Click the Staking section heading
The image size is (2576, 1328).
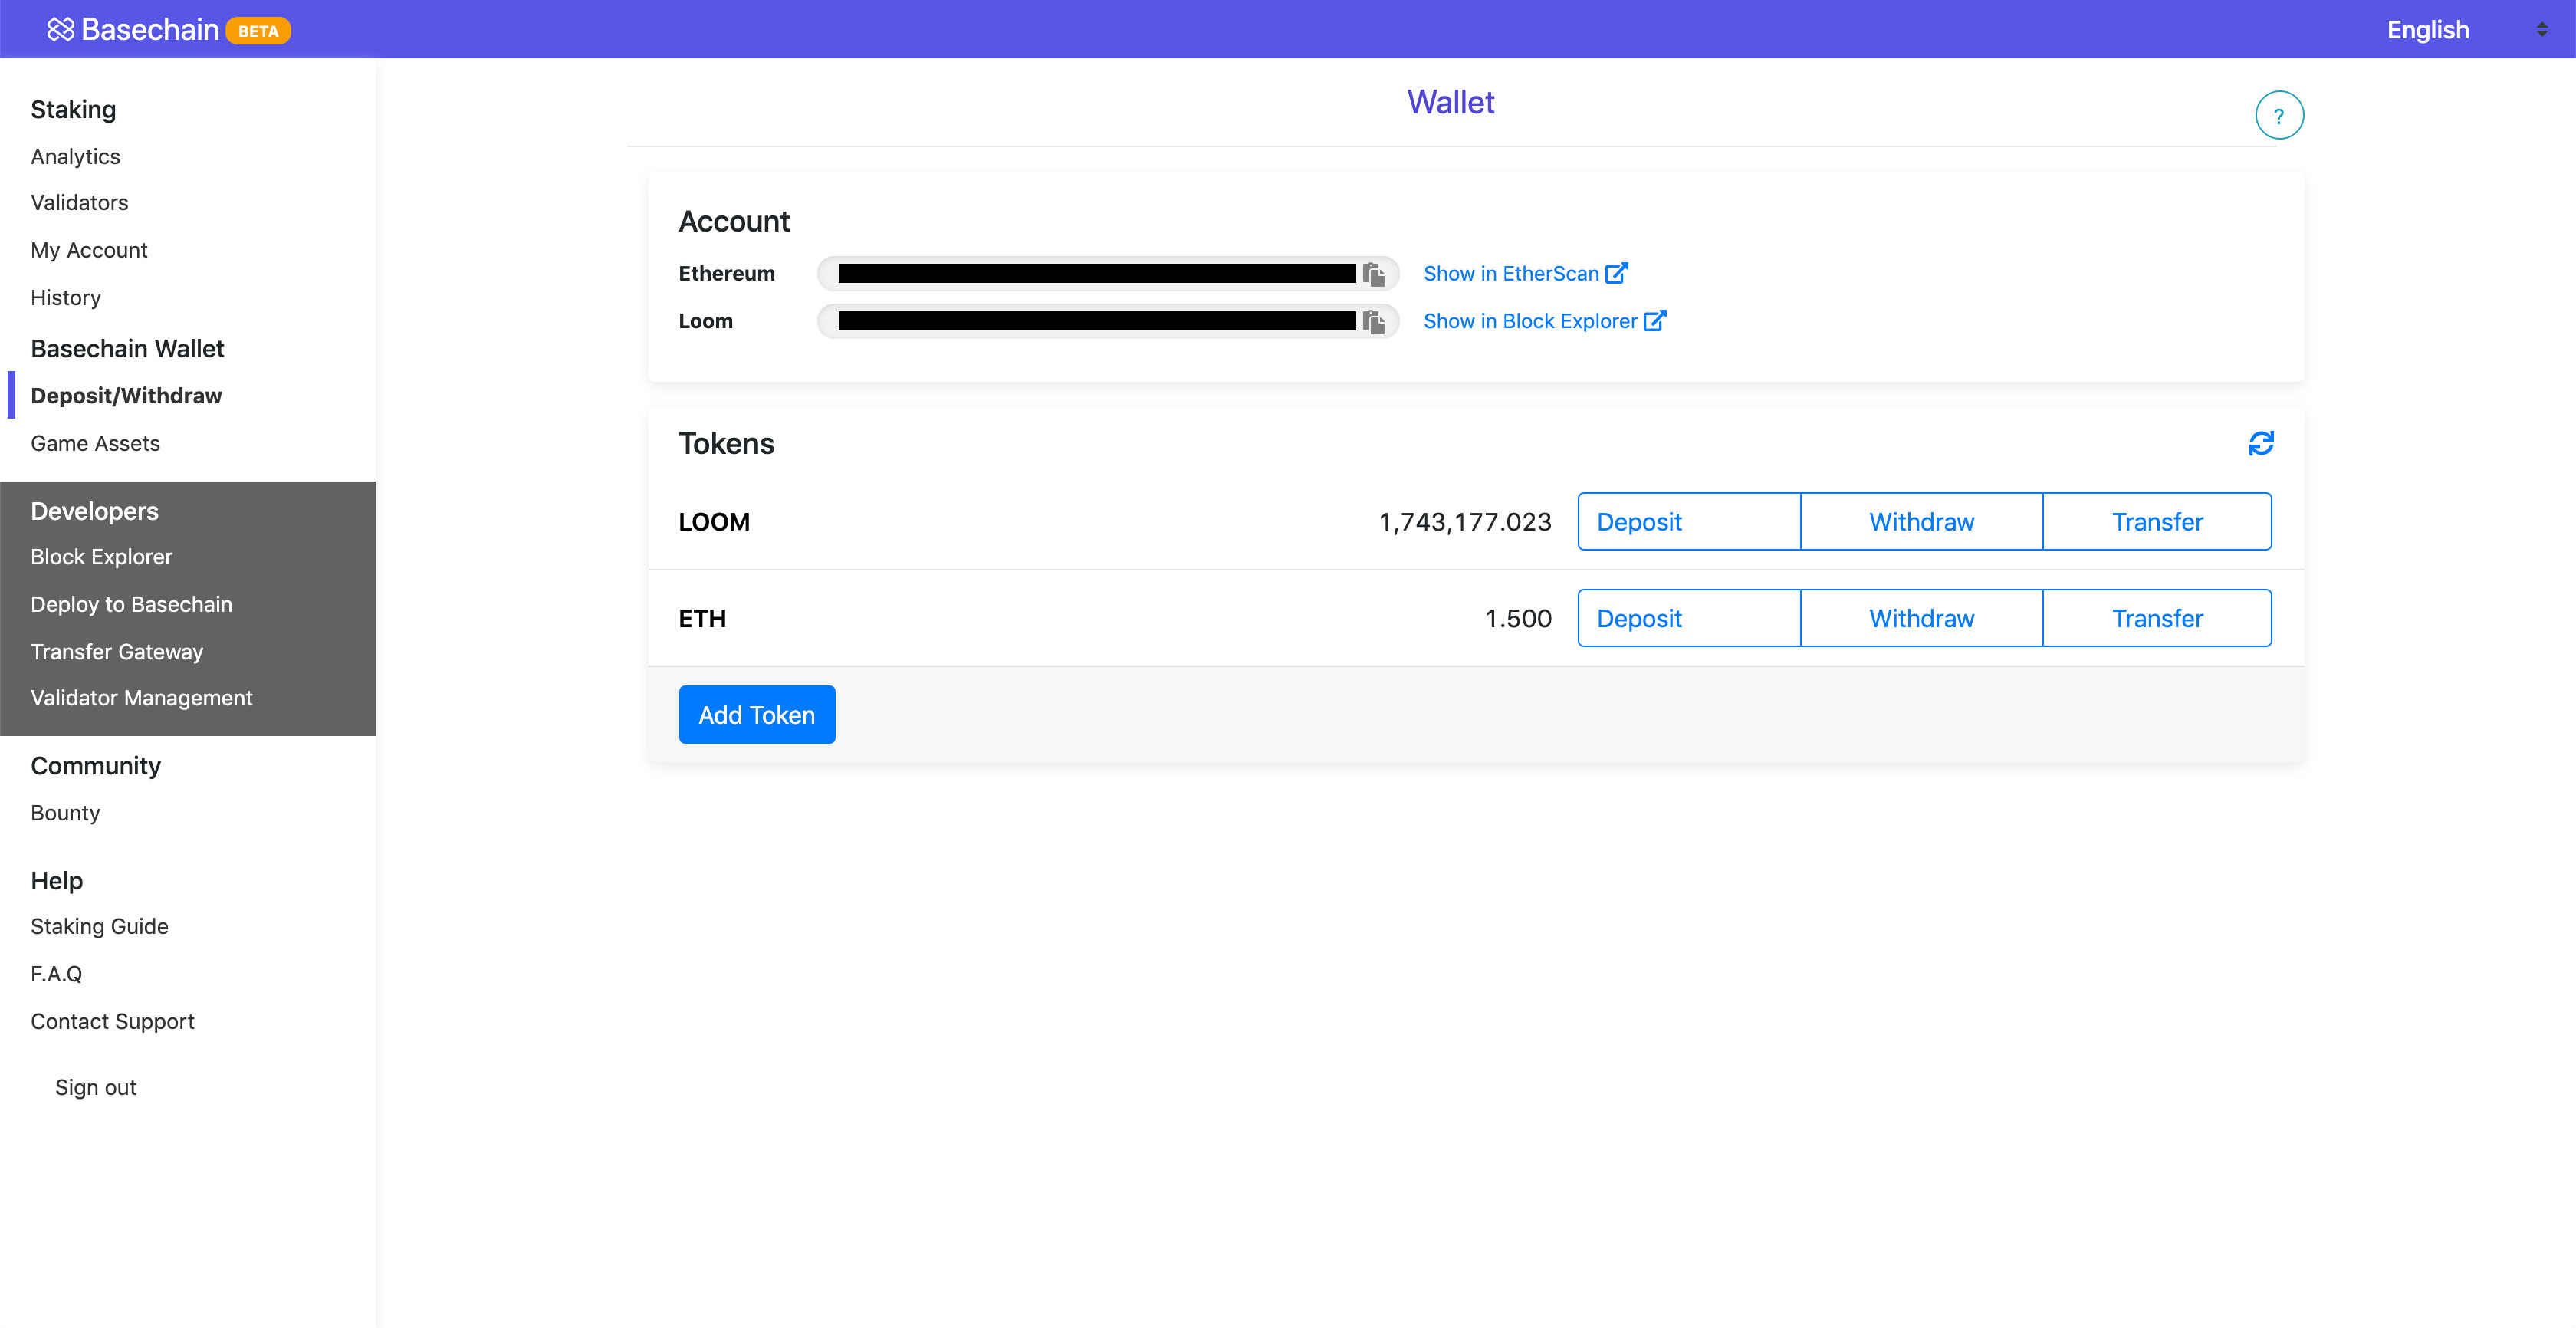coord(73,109)
